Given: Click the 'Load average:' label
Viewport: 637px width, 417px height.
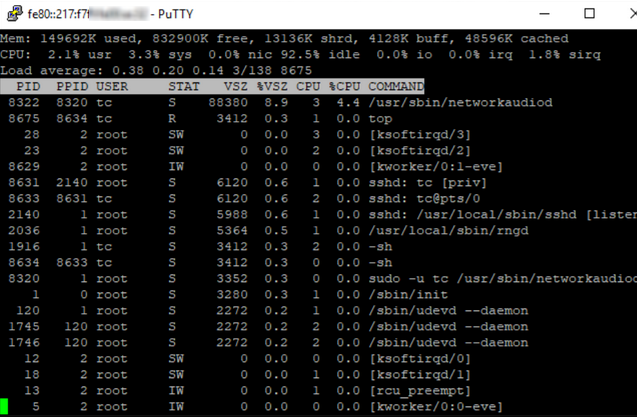Looking at the screenshot, I should 52,70.
